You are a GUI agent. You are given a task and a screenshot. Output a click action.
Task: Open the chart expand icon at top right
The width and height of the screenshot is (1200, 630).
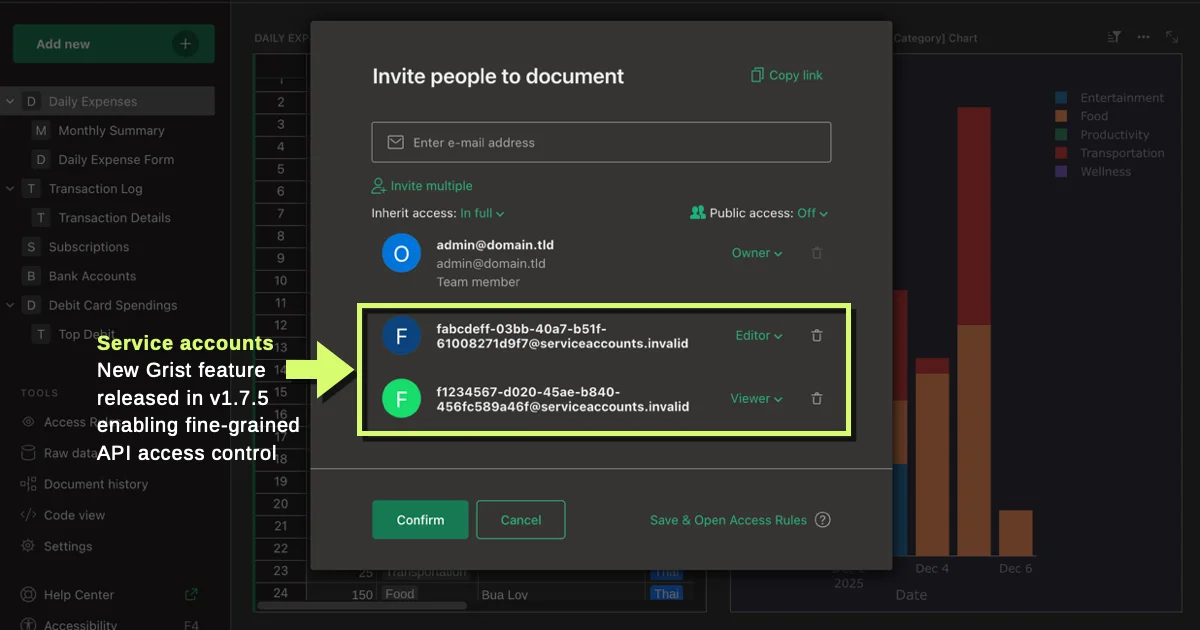[x=1172, y=37]
